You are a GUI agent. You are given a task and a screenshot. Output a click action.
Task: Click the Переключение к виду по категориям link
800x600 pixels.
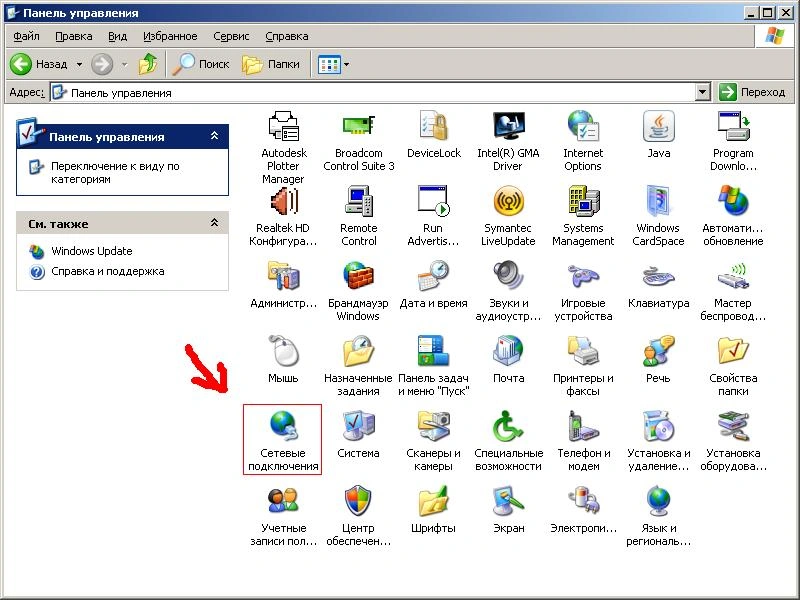pyautogui.click(x=115, y=173)
